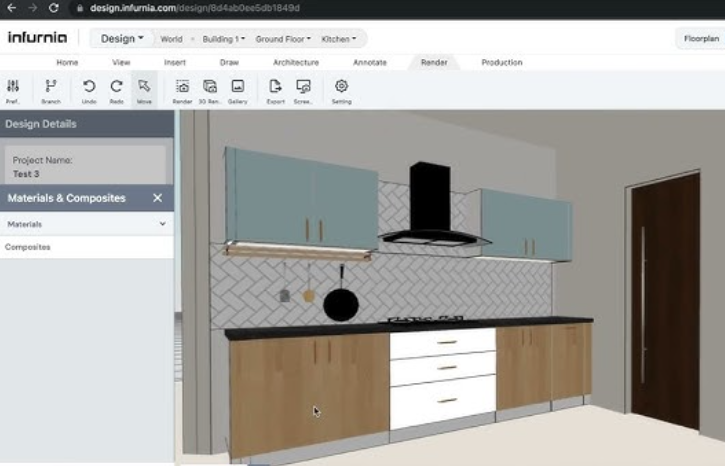Screen dimensions: 725x466
Task: Select World in the breadcrumb
Action: (x=172, y=39)
